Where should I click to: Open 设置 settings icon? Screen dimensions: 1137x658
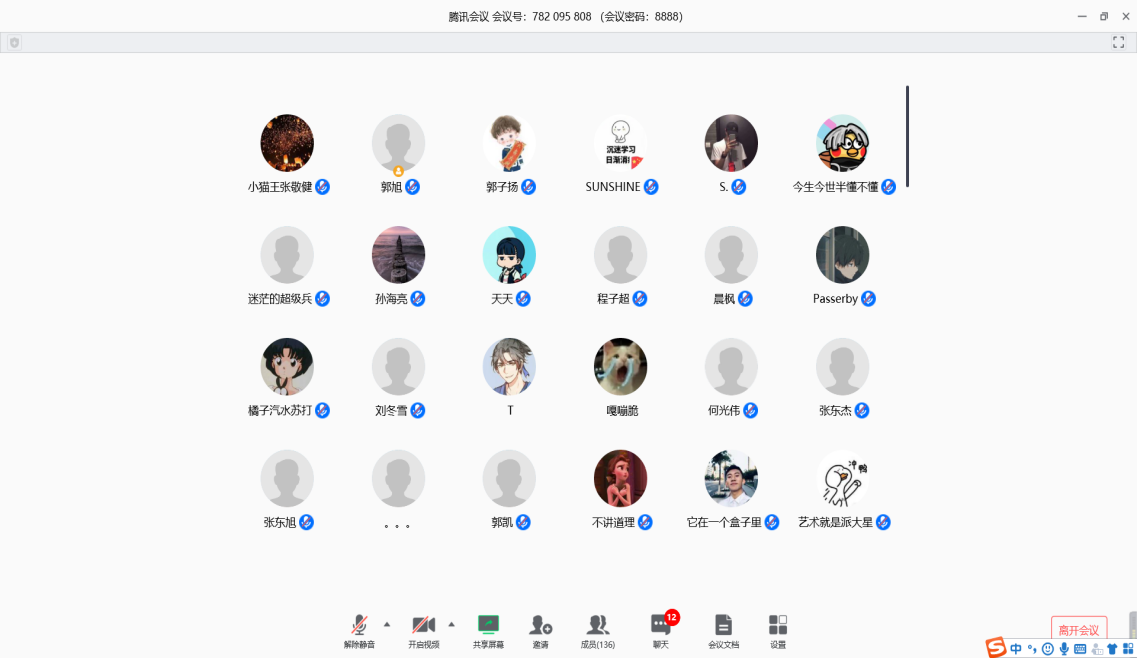pyautogui.click(x=778, y=630)
